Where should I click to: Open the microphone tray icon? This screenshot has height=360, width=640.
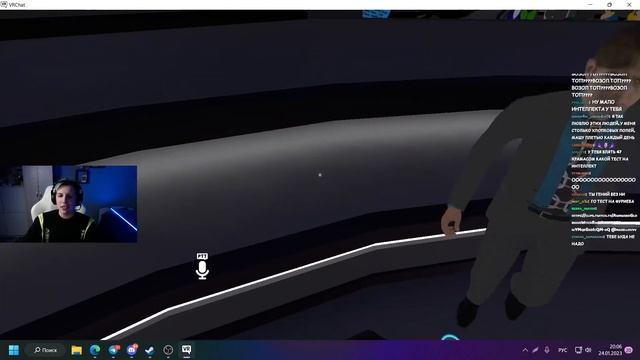tap(547, 350)
